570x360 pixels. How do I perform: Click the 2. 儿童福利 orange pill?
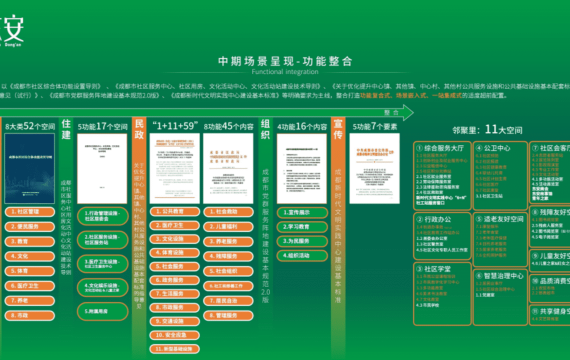pyautogui.click(x=228, y=227)
